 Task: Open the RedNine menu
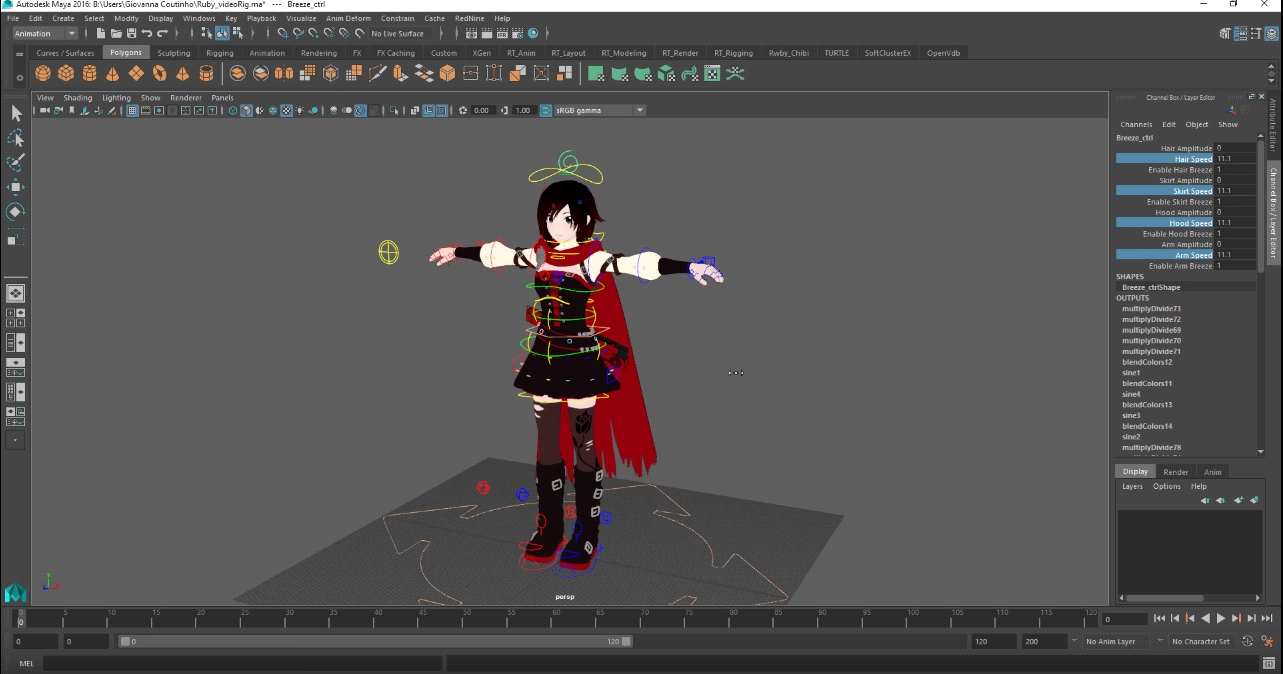pos(469,18)
